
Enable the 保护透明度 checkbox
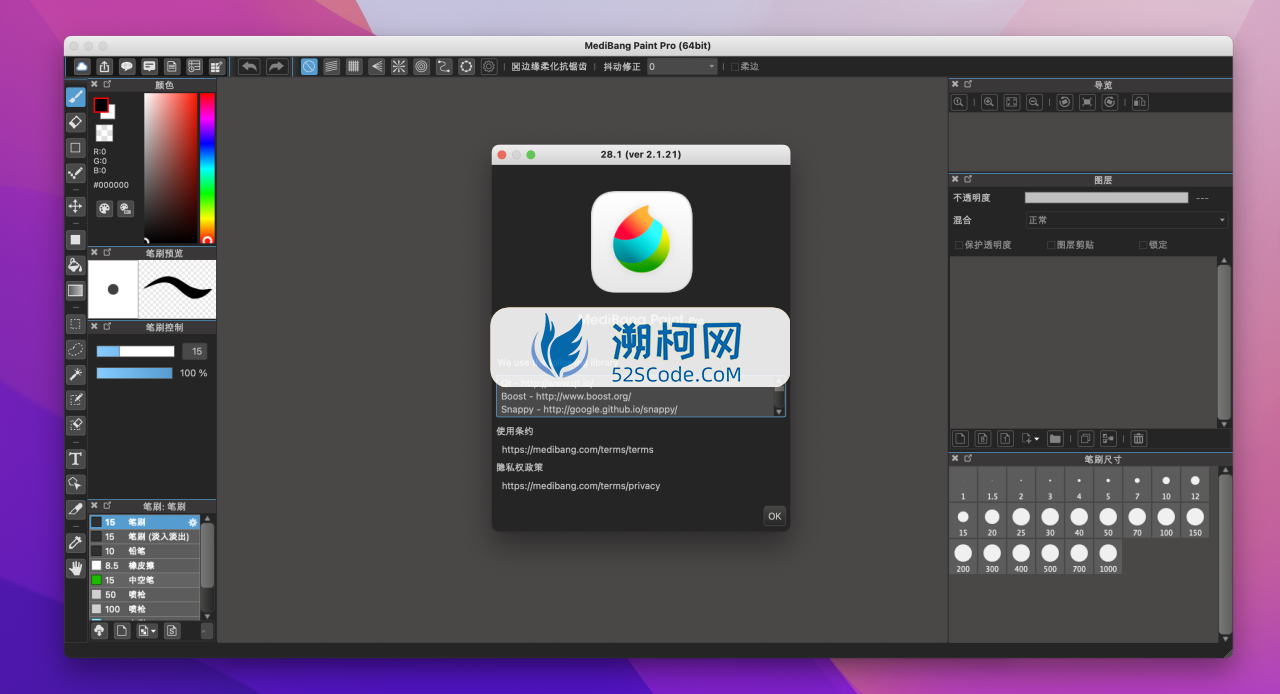pyautogui.click(x=983, y=245)
